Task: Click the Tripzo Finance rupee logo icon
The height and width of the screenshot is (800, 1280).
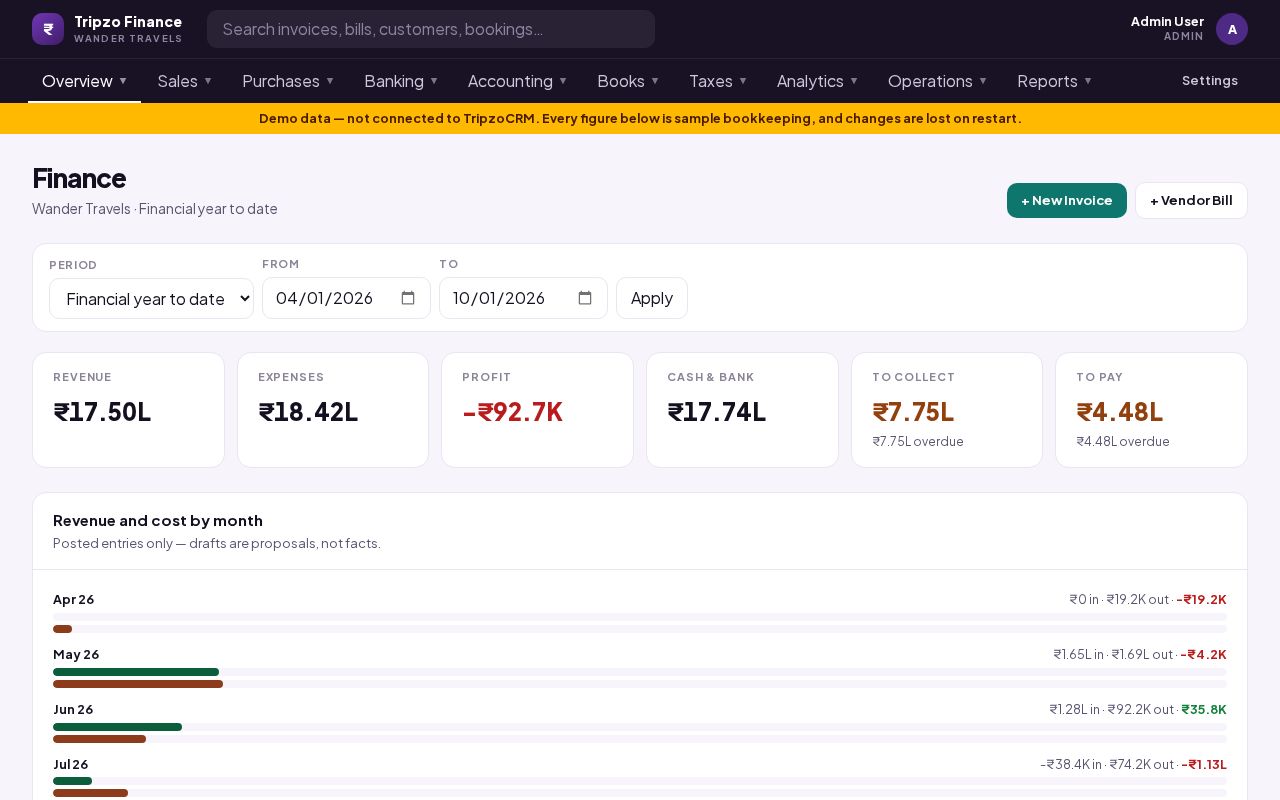Action: click(x=48, y=29)
